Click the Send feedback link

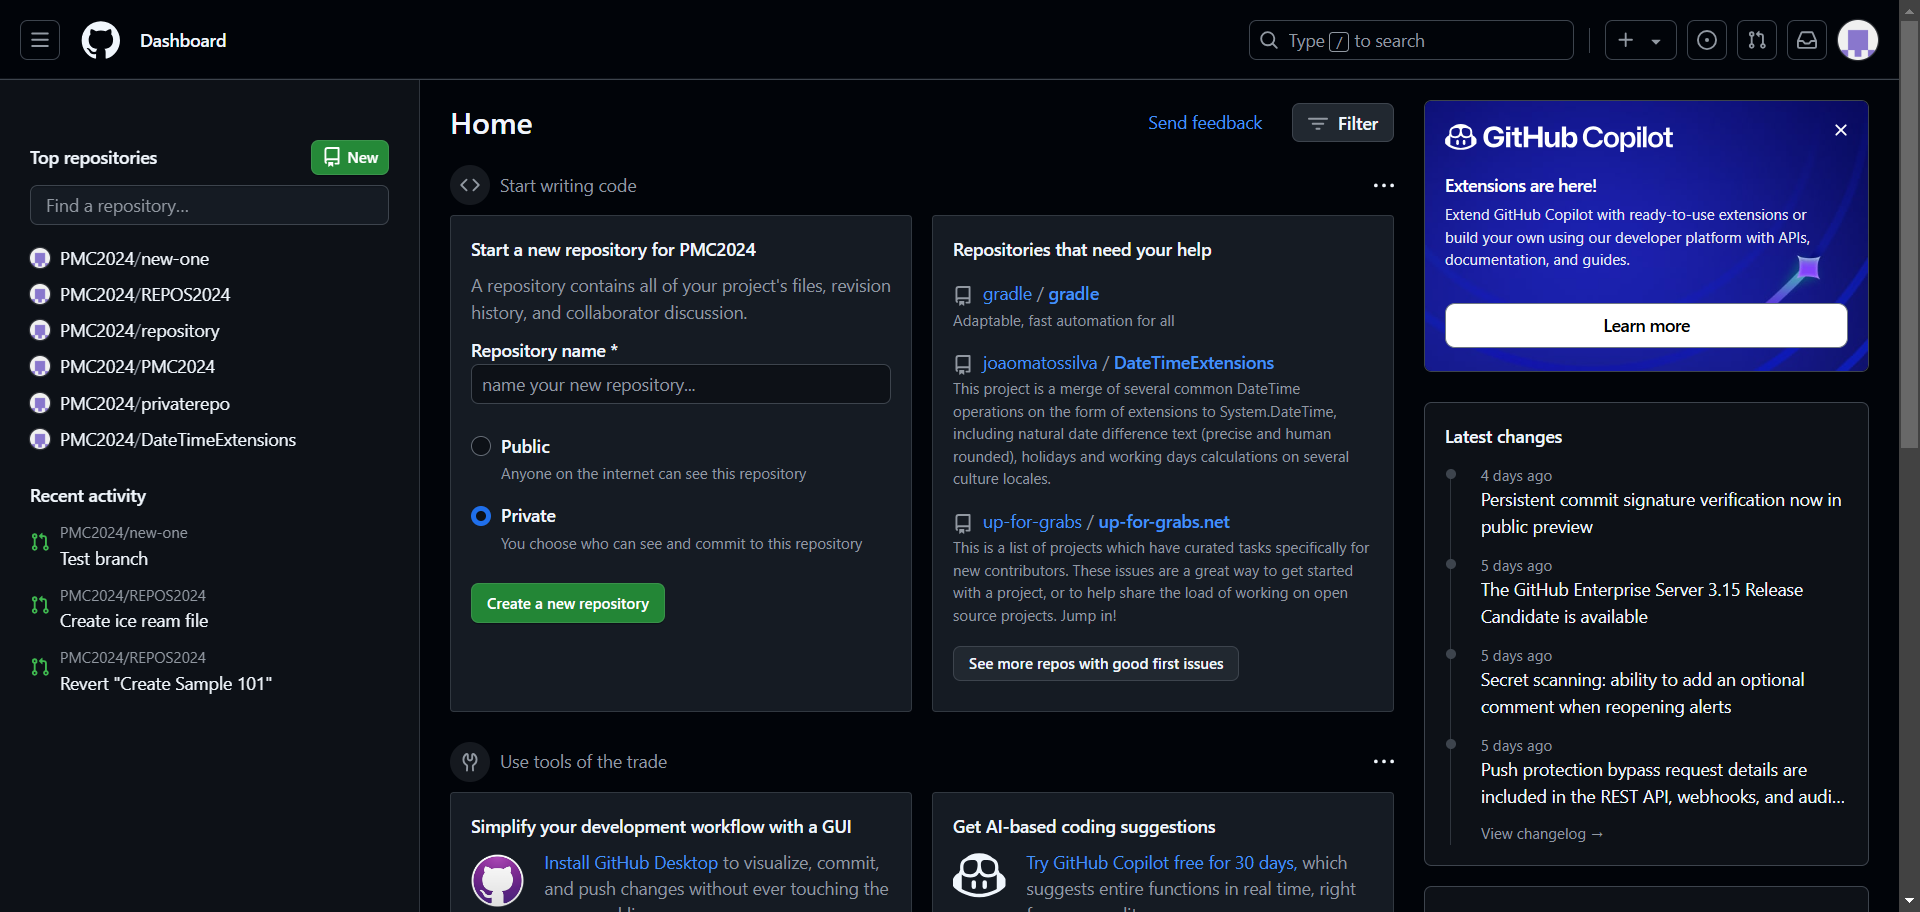[x=1205, y=123]
